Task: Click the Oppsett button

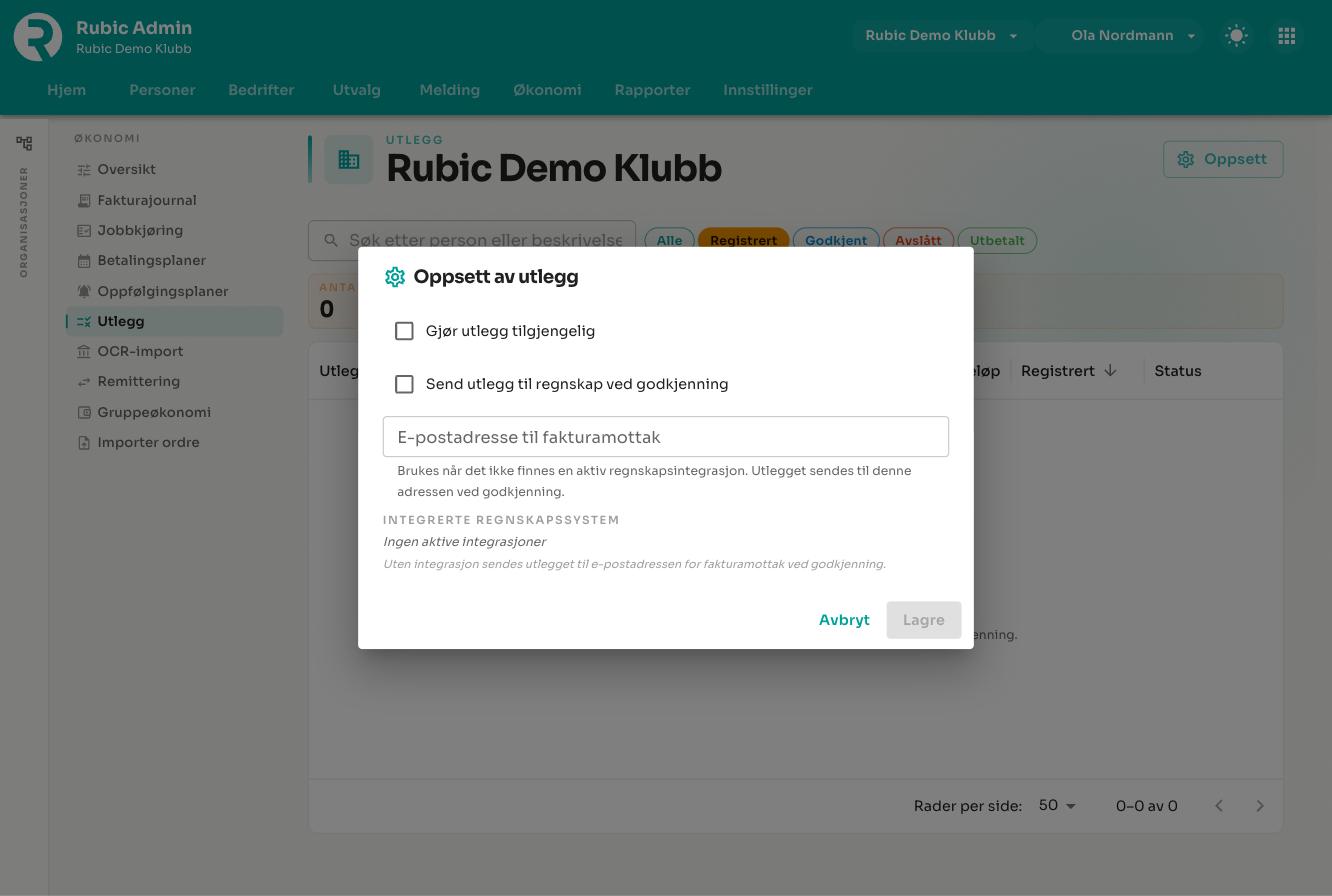Action: [1223, 160]
